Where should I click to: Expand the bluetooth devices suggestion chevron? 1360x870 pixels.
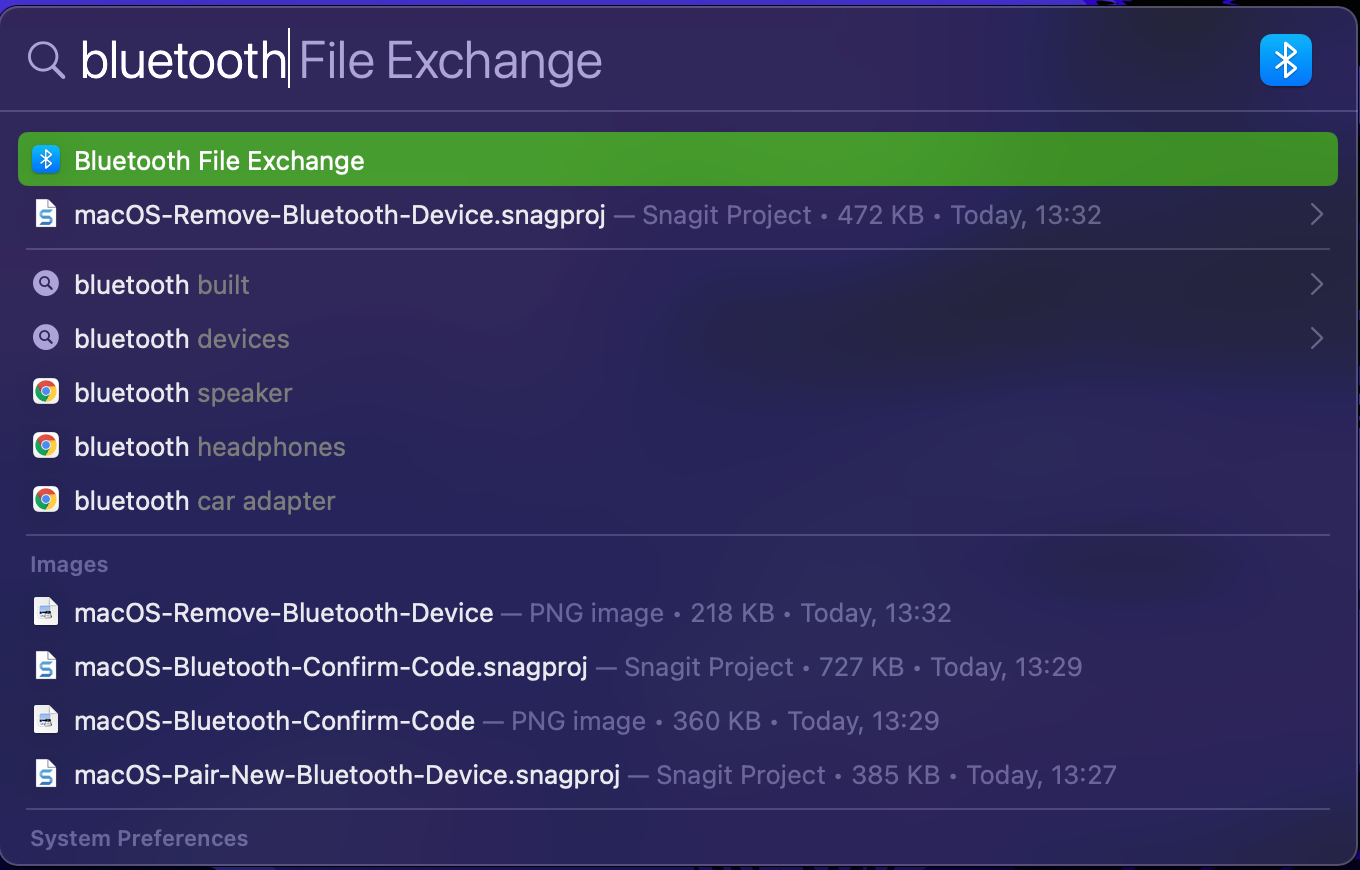1317,337
